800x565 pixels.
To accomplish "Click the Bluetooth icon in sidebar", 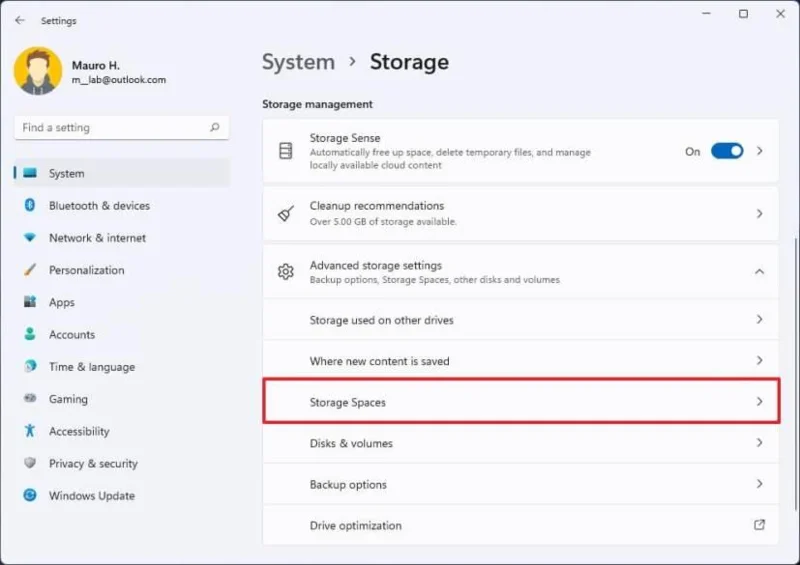I will (30, 205).
